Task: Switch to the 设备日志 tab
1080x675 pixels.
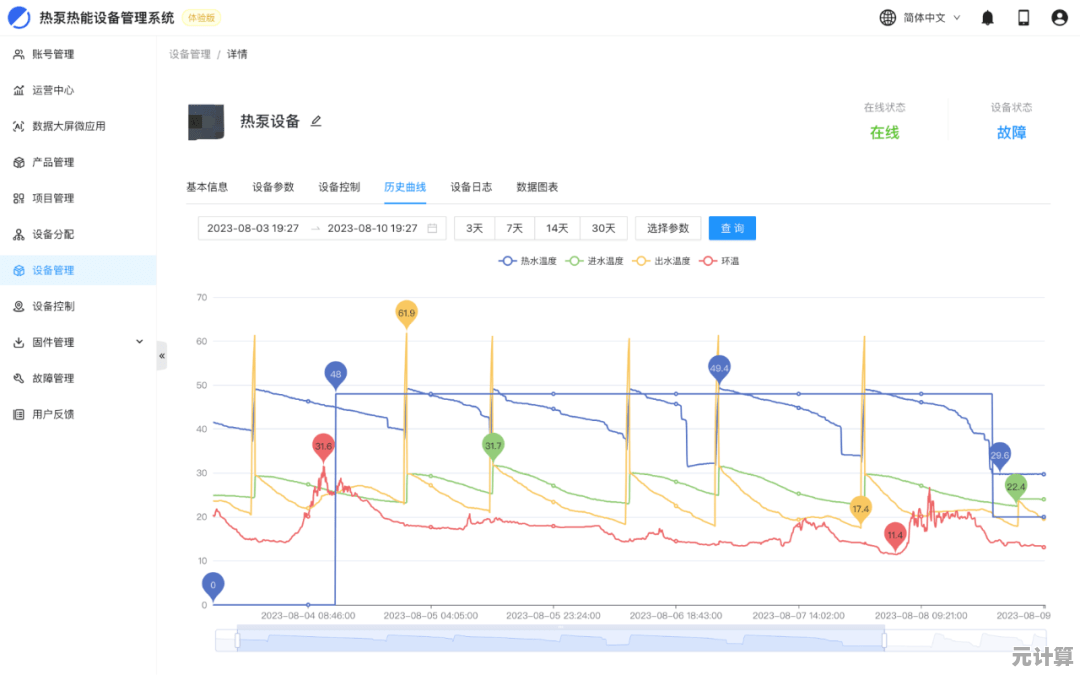Action: coord(471,187)
